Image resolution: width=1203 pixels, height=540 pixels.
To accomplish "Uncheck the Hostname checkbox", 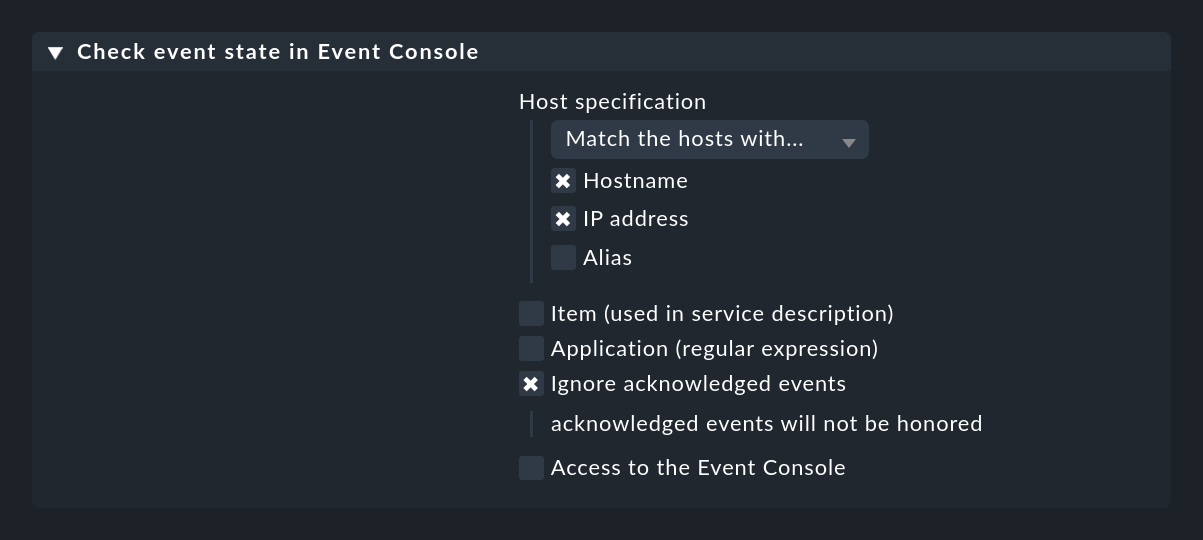I will pyautogui.click(x=563, y=181).
